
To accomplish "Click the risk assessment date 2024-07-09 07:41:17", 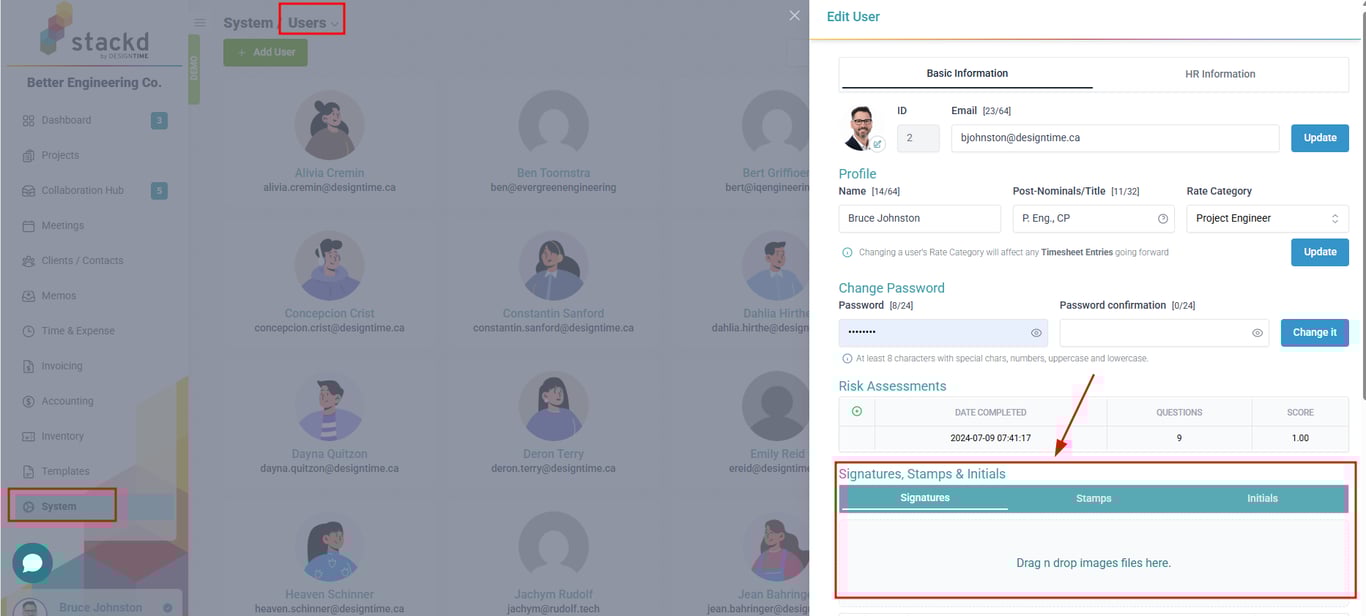I will (x=990, y=438).
